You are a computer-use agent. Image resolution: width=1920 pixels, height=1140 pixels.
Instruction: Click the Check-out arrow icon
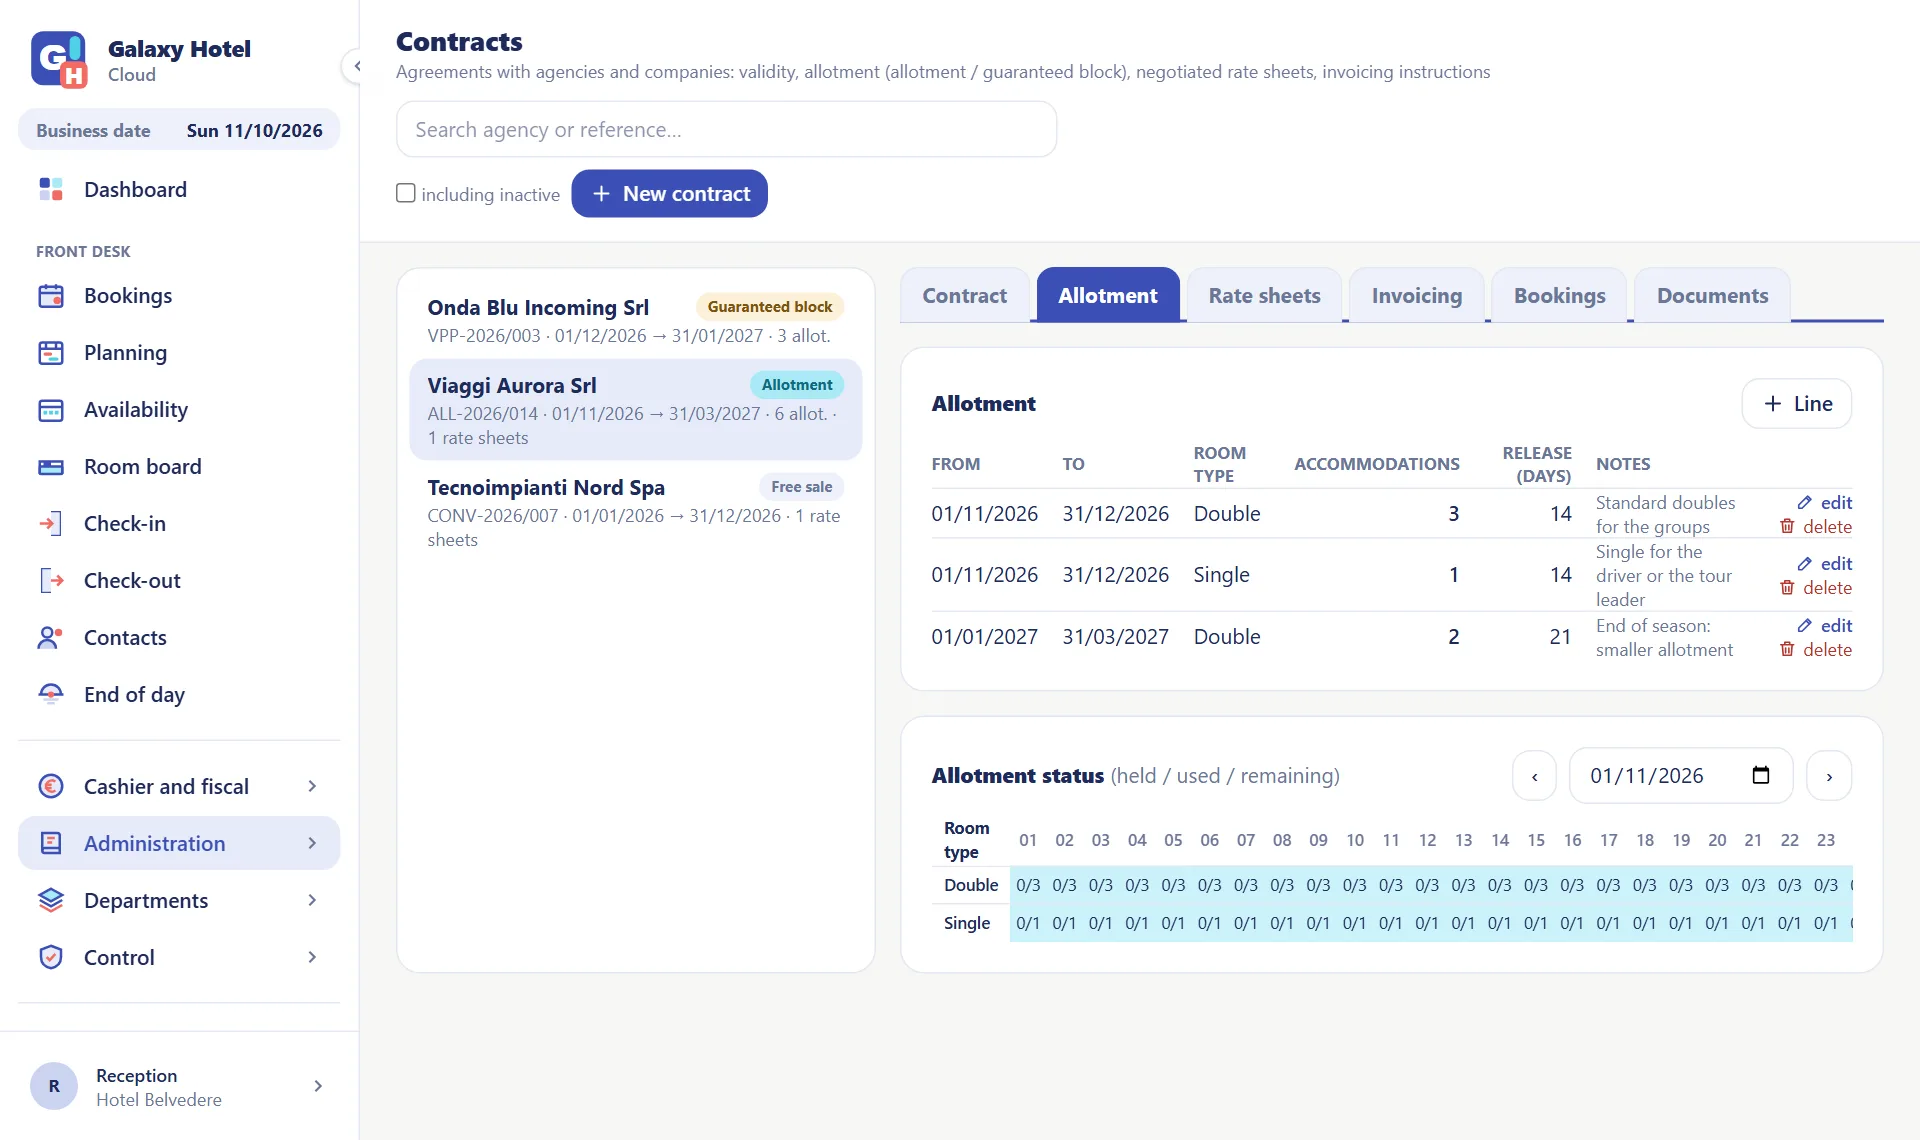click(51, 581)
